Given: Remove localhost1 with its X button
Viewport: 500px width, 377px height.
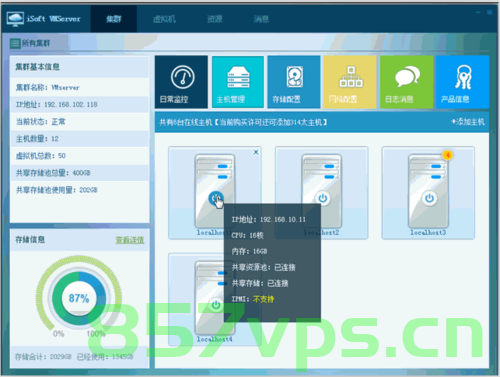Looking at the screenshot, I should click(256, 152).
